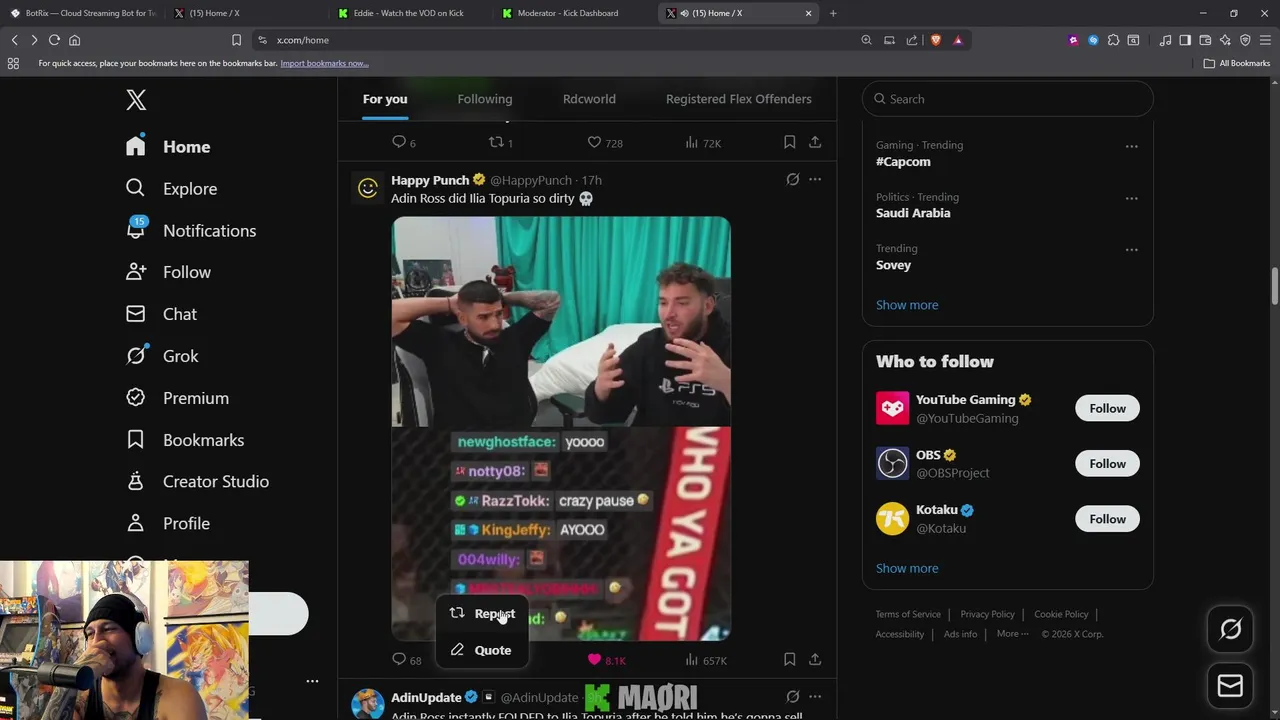Viewport: 1280px width, 720px height.
Task: Show more Who to follow suggestions
Action: click(x=907, y=568)
